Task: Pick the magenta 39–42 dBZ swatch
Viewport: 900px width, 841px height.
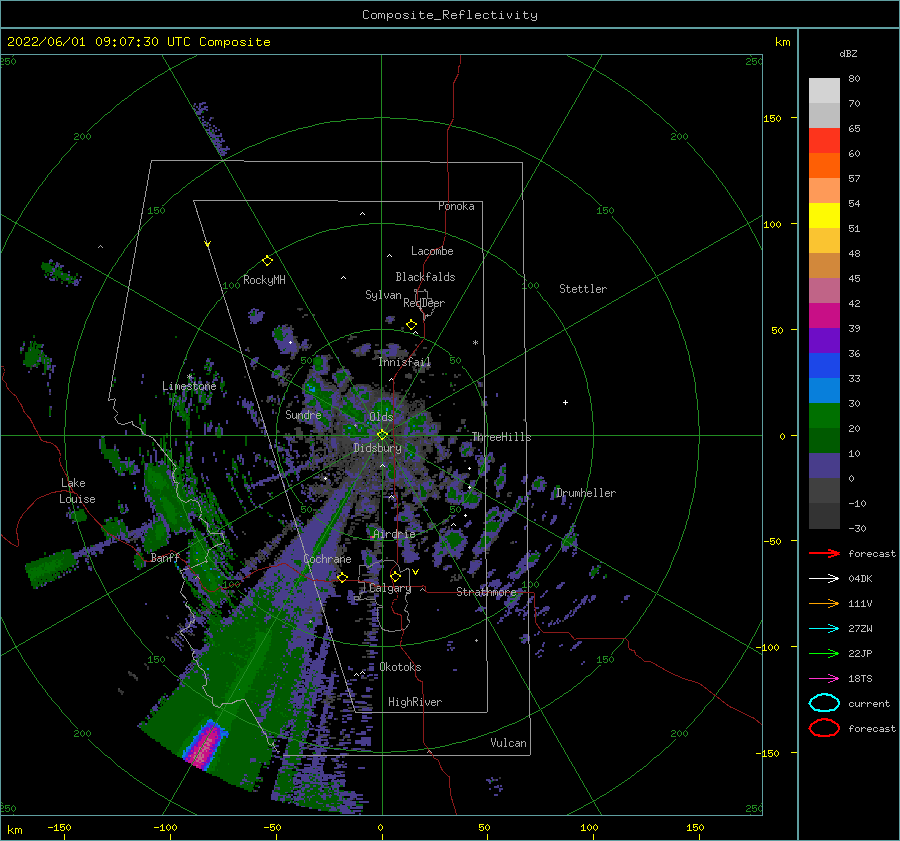Action: [x=824, y=316]
